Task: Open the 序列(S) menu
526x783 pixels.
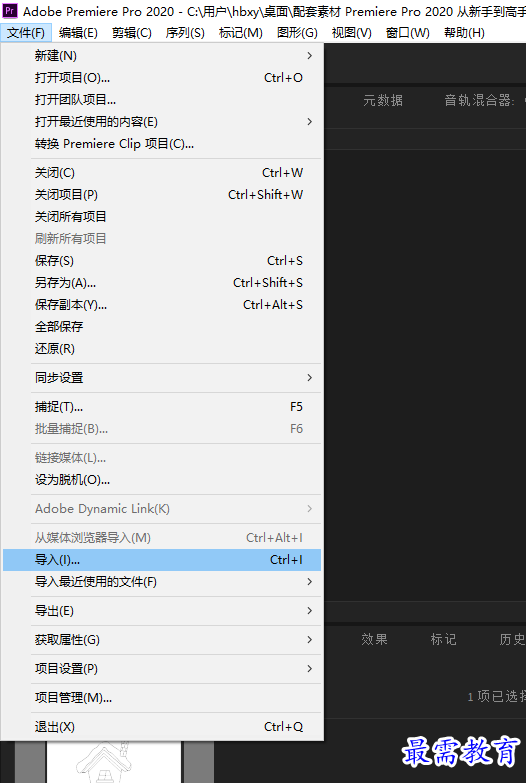Action: point(185,33)
